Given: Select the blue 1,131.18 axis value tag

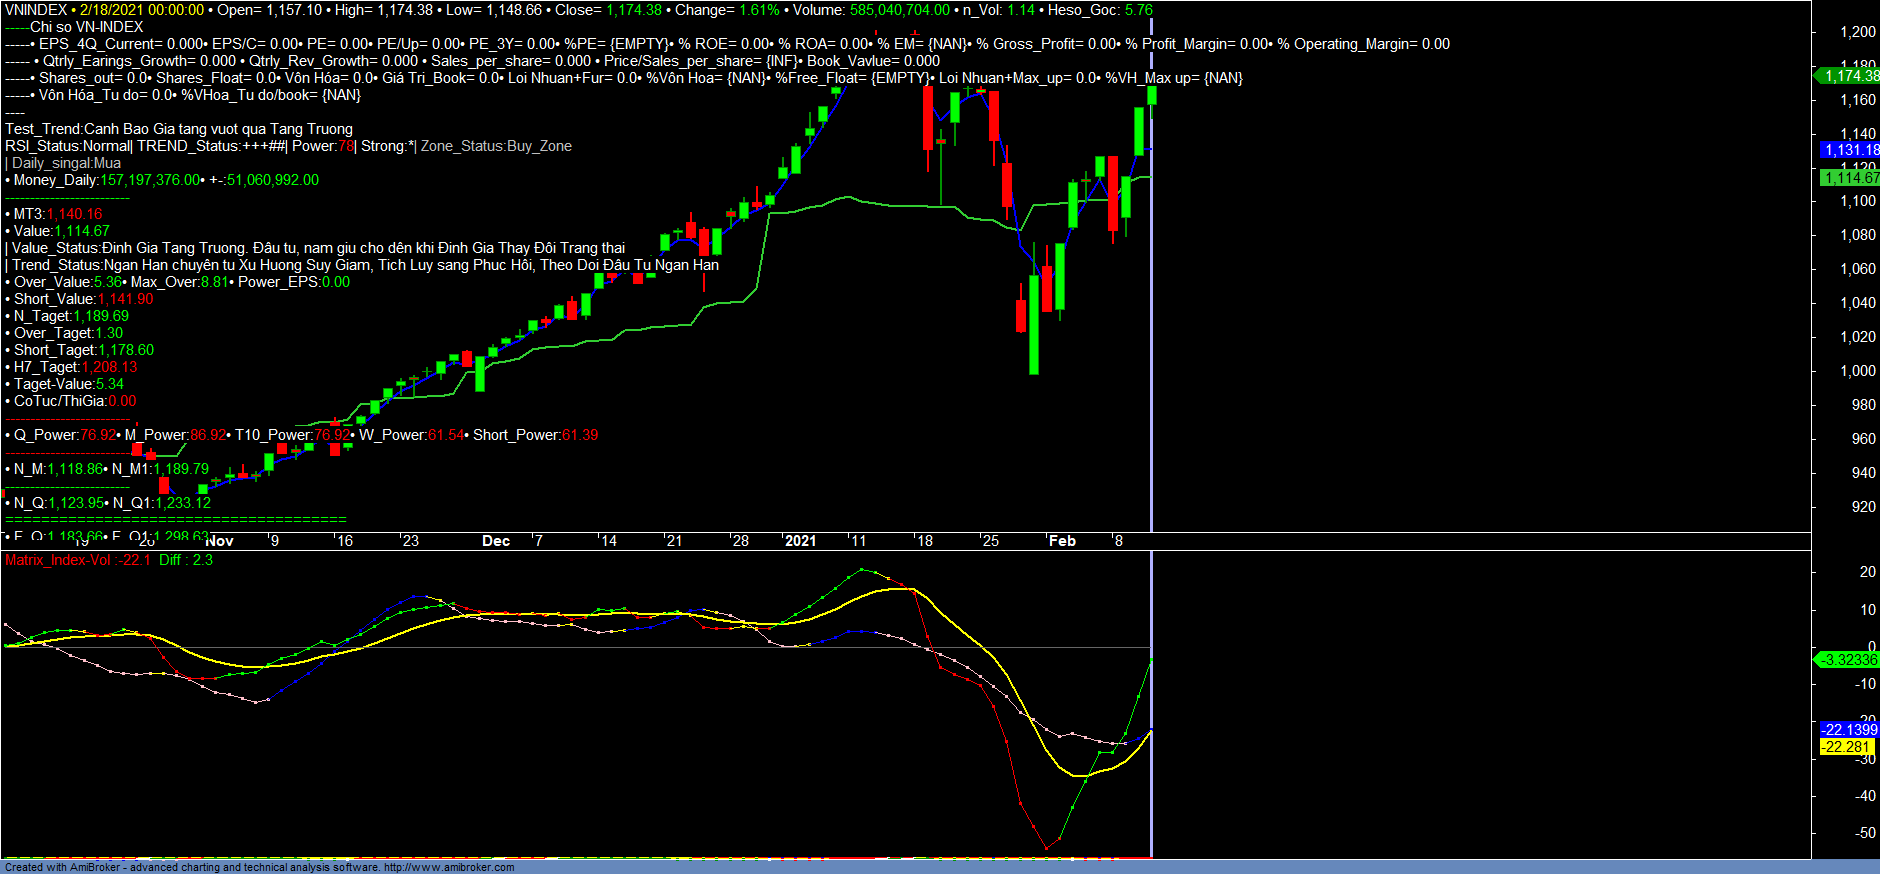Looking at the screenshot, I should (x=1850, y=150).
